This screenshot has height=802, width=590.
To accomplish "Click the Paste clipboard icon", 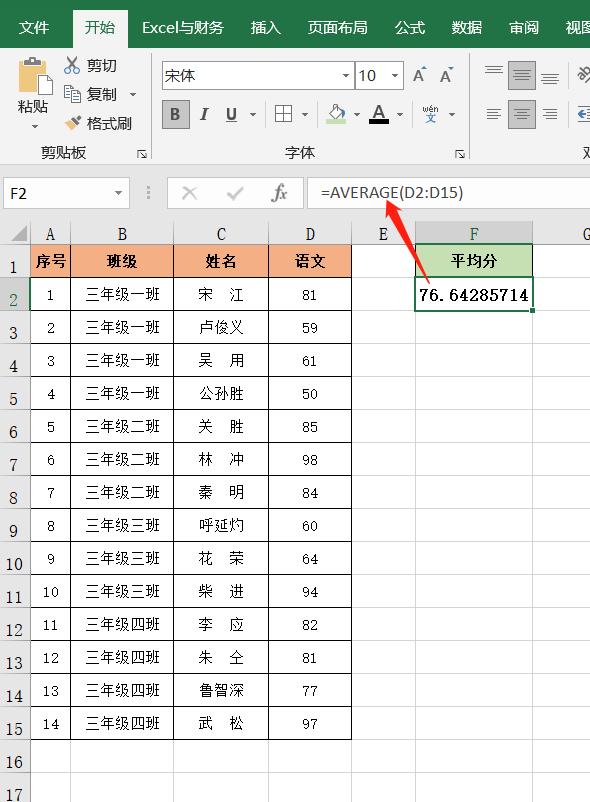I will point(34,76).
